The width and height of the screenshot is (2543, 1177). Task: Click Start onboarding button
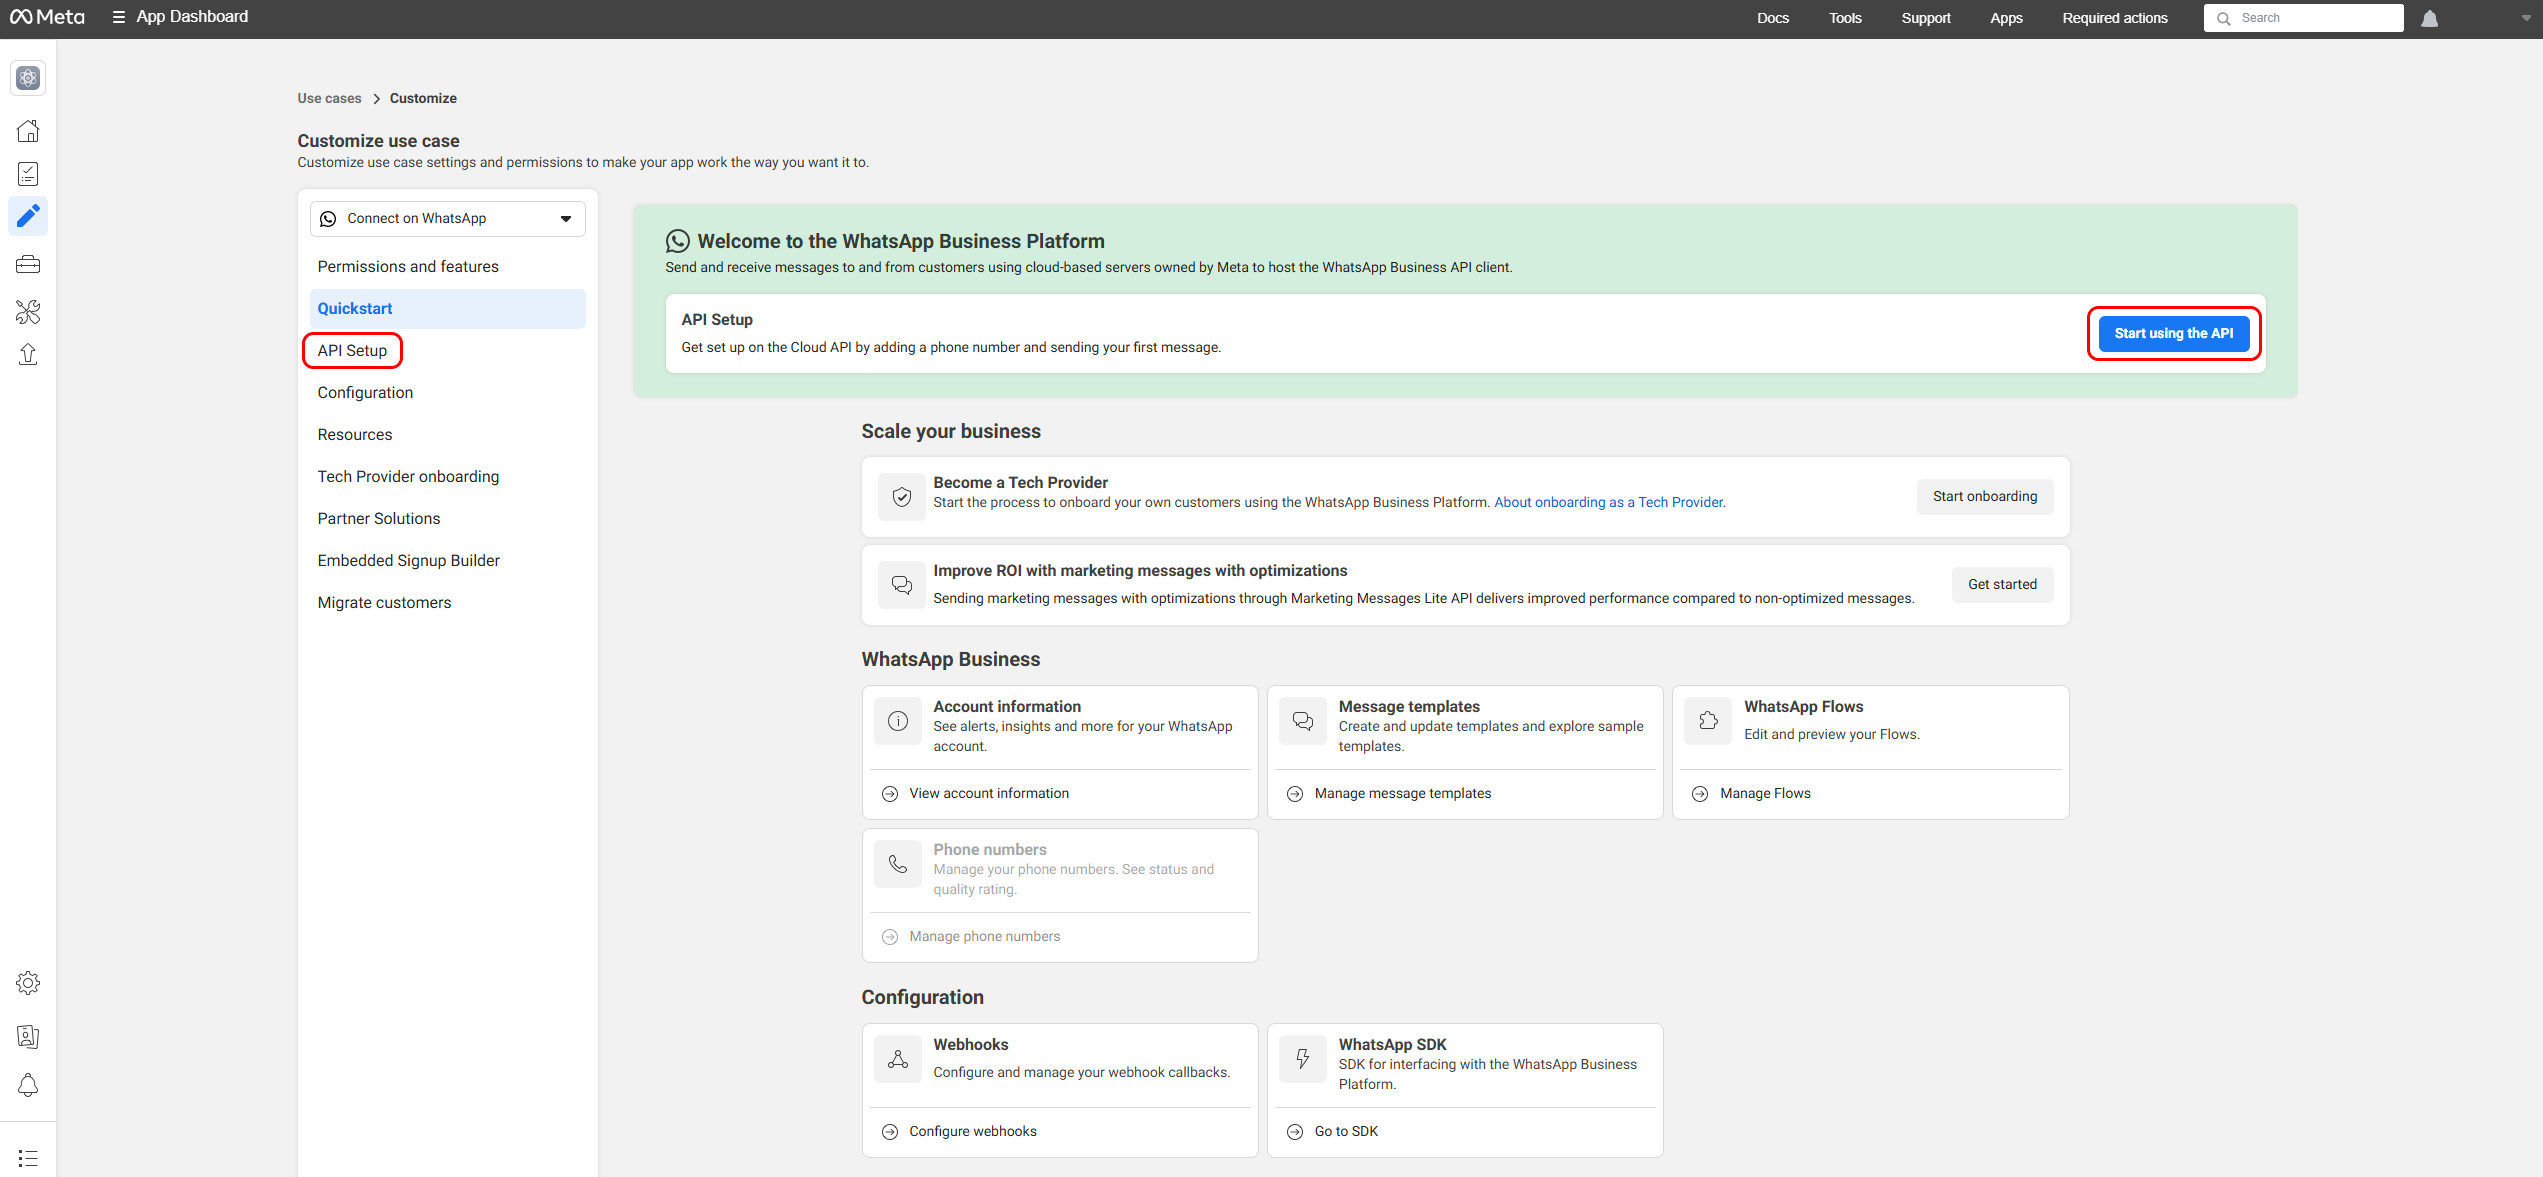coord(1984,497)
